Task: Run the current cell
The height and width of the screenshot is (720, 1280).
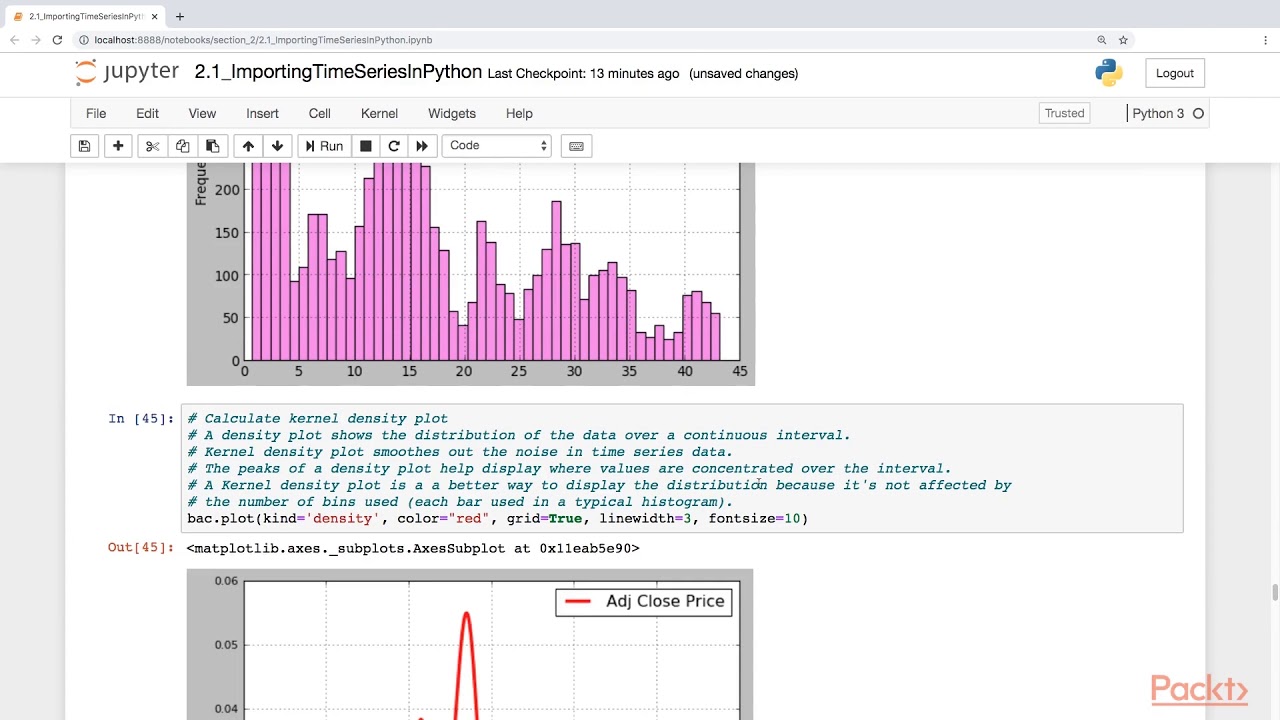Action: tap(324, 146)
